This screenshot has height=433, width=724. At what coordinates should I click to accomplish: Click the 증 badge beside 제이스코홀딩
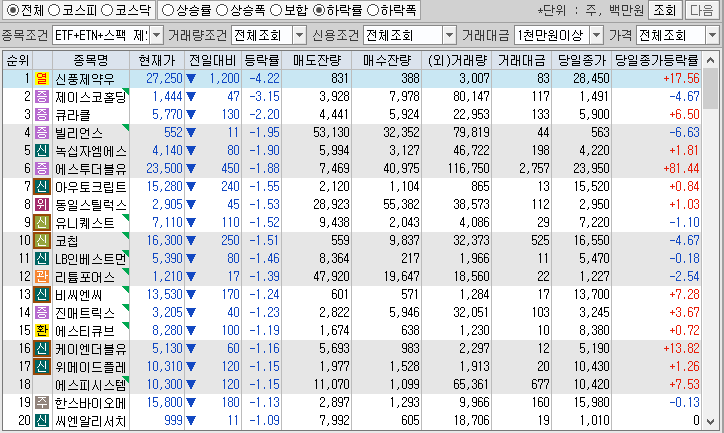coord(42,96)
